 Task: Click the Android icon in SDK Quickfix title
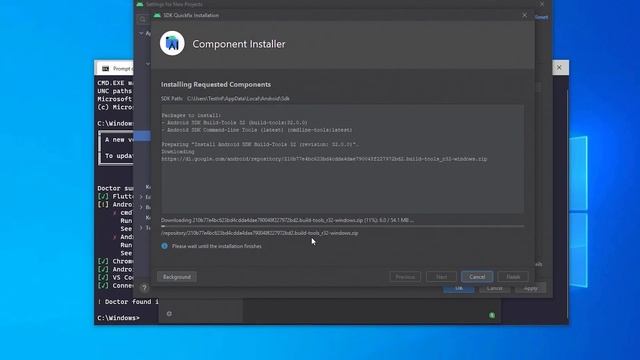click(157, 15)
